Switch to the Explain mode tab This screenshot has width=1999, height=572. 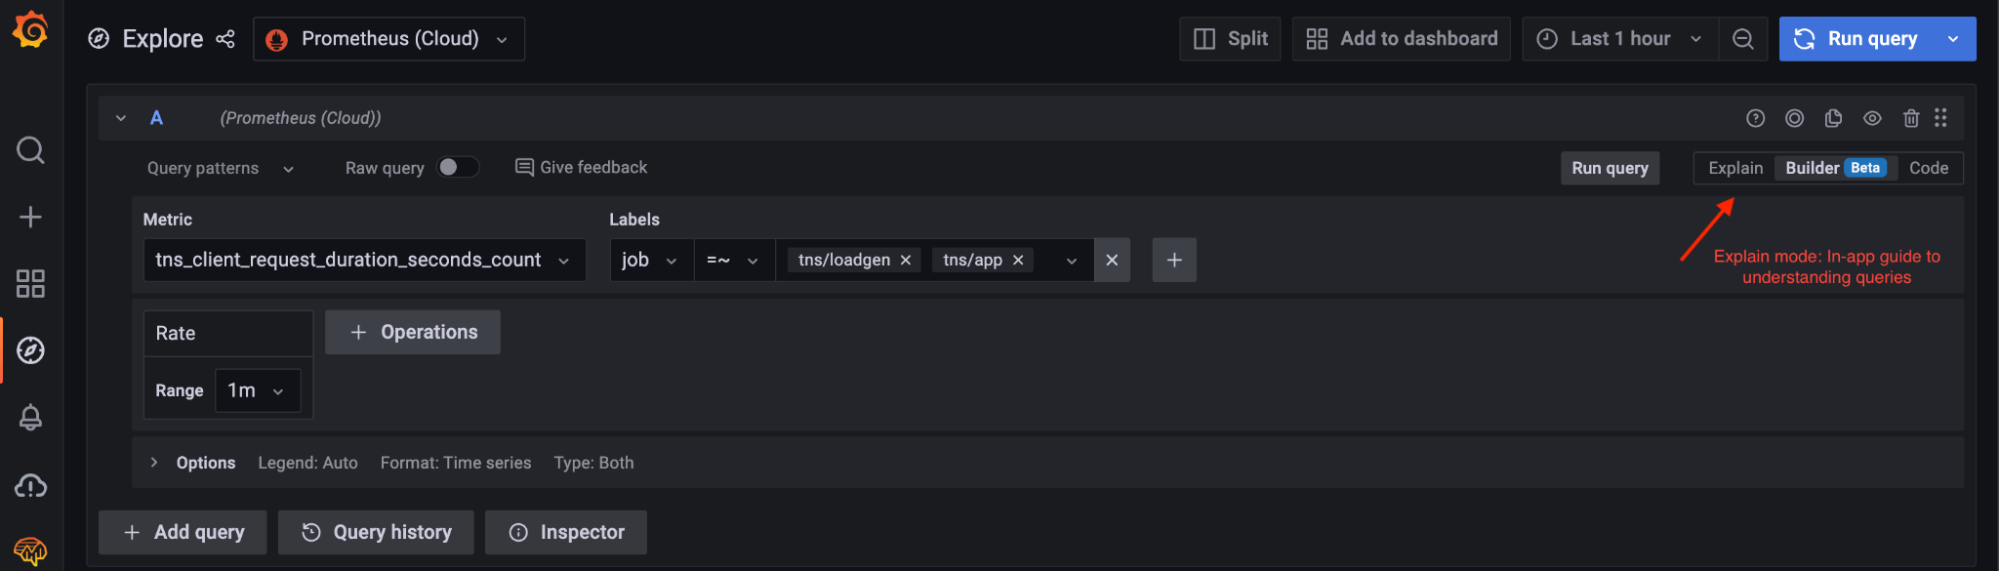1735,168
